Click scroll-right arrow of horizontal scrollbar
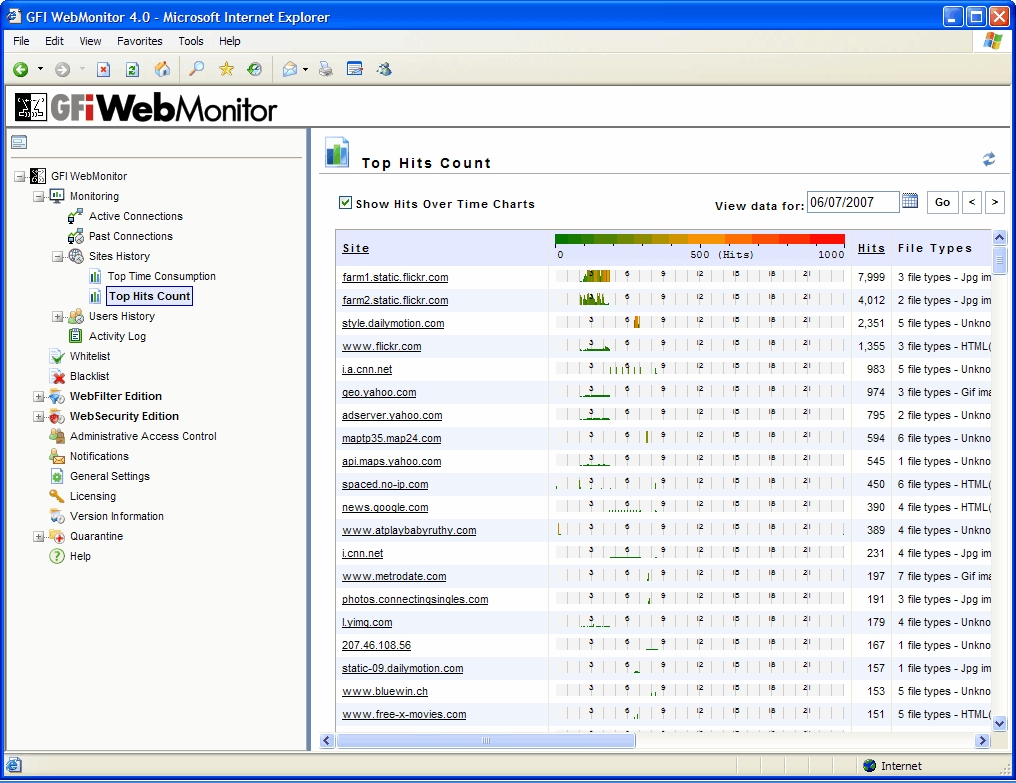Viewport: 1016px width, 783px height. point(982,740)
